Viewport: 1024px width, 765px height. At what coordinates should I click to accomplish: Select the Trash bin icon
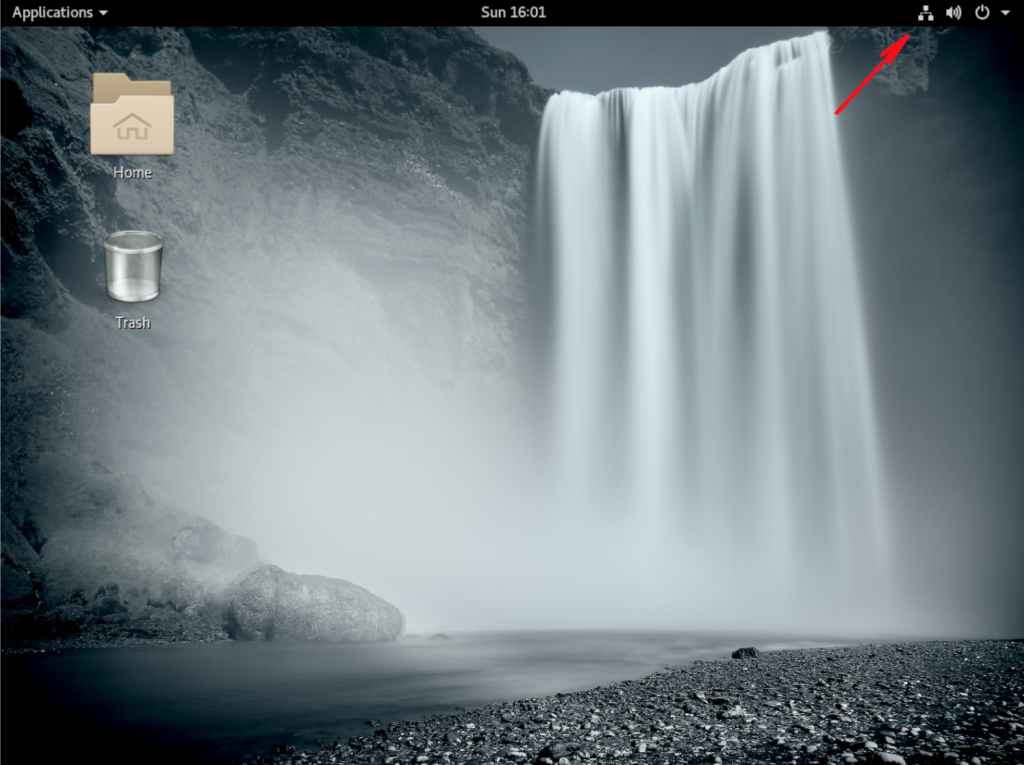133,266
